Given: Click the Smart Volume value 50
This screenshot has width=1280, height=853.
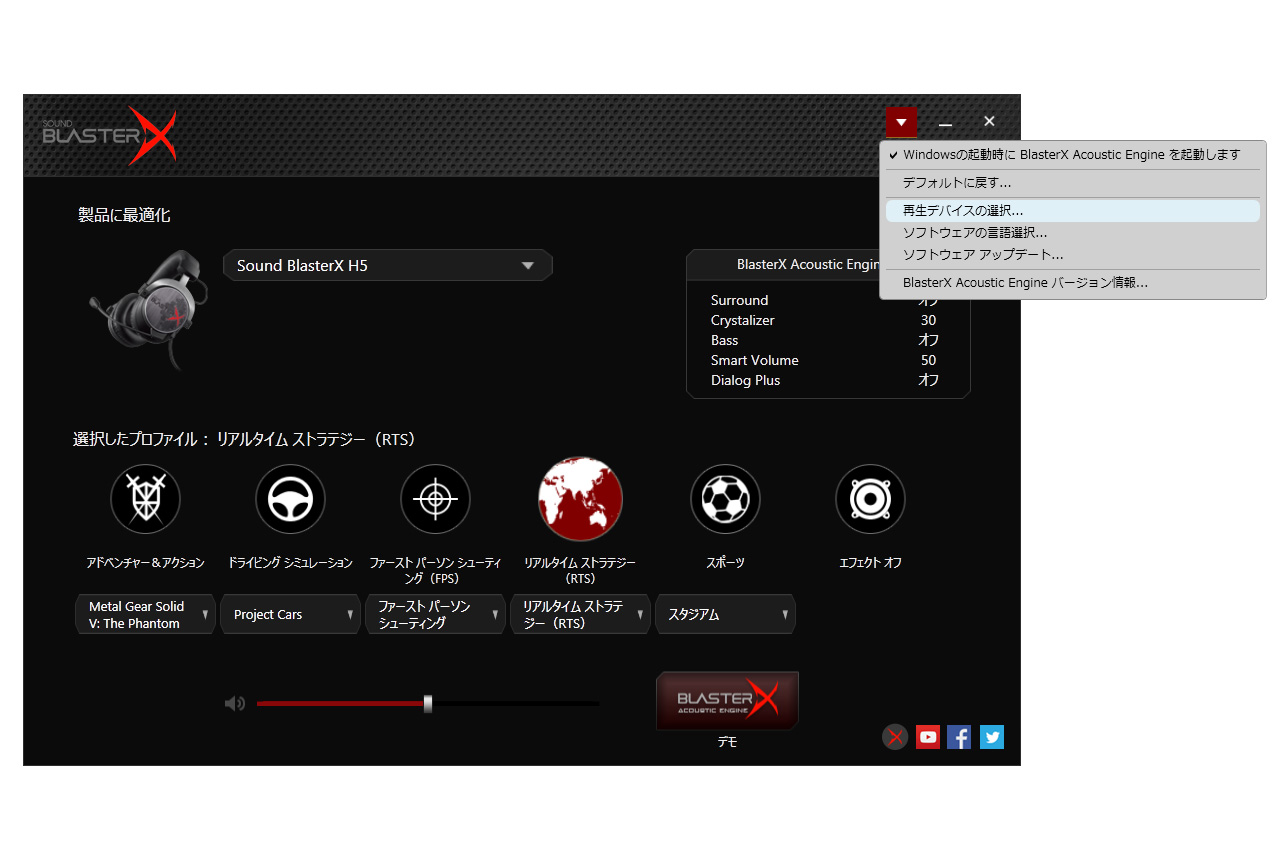Looking at the screenshot, I should 929,360.
